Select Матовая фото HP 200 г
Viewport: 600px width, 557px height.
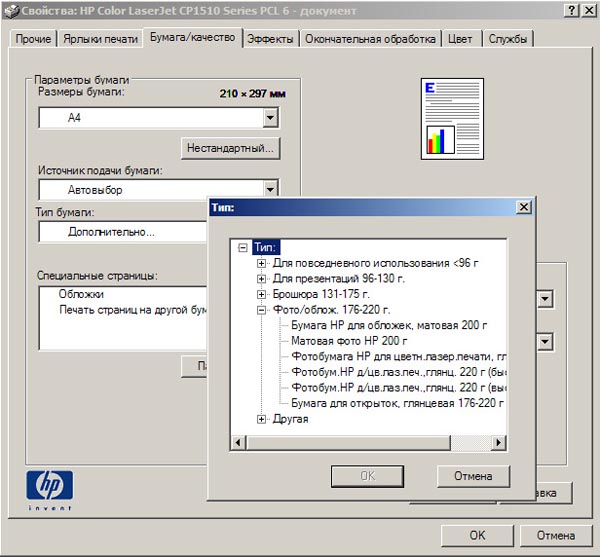[349, 341]
